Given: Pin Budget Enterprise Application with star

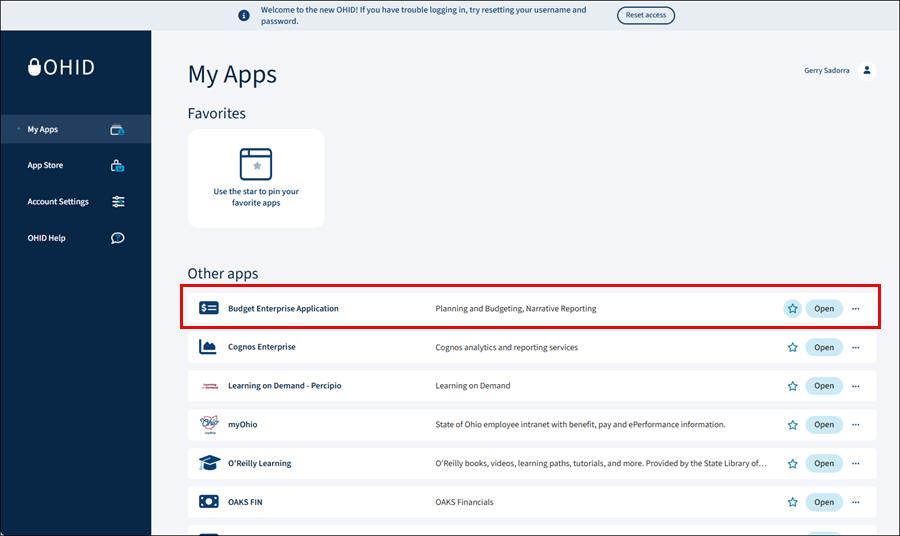Looking at the screenshot, I should (792, 309).
